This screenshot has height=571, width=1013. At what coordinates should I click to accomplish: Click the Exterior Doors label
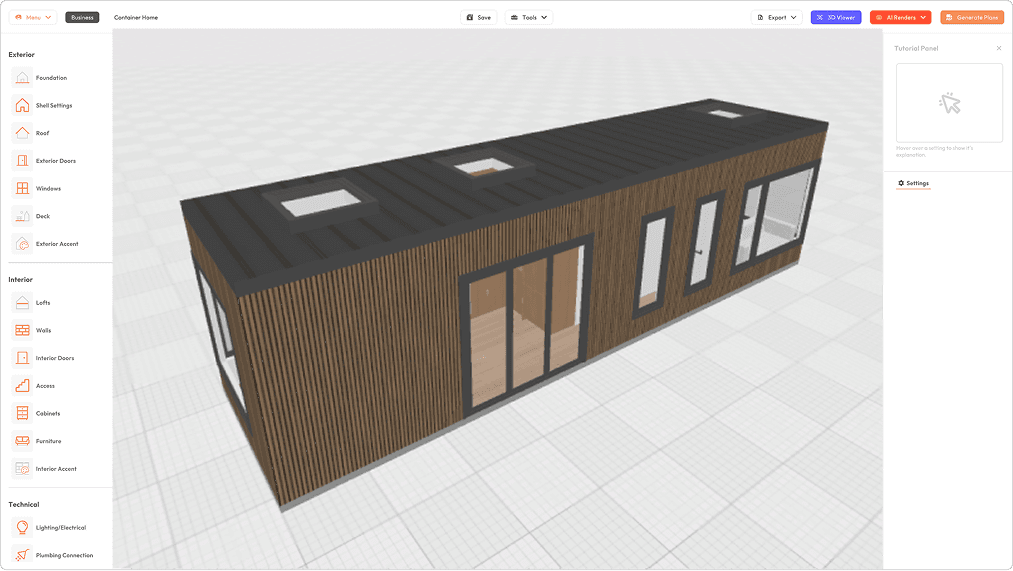[56, 161]
